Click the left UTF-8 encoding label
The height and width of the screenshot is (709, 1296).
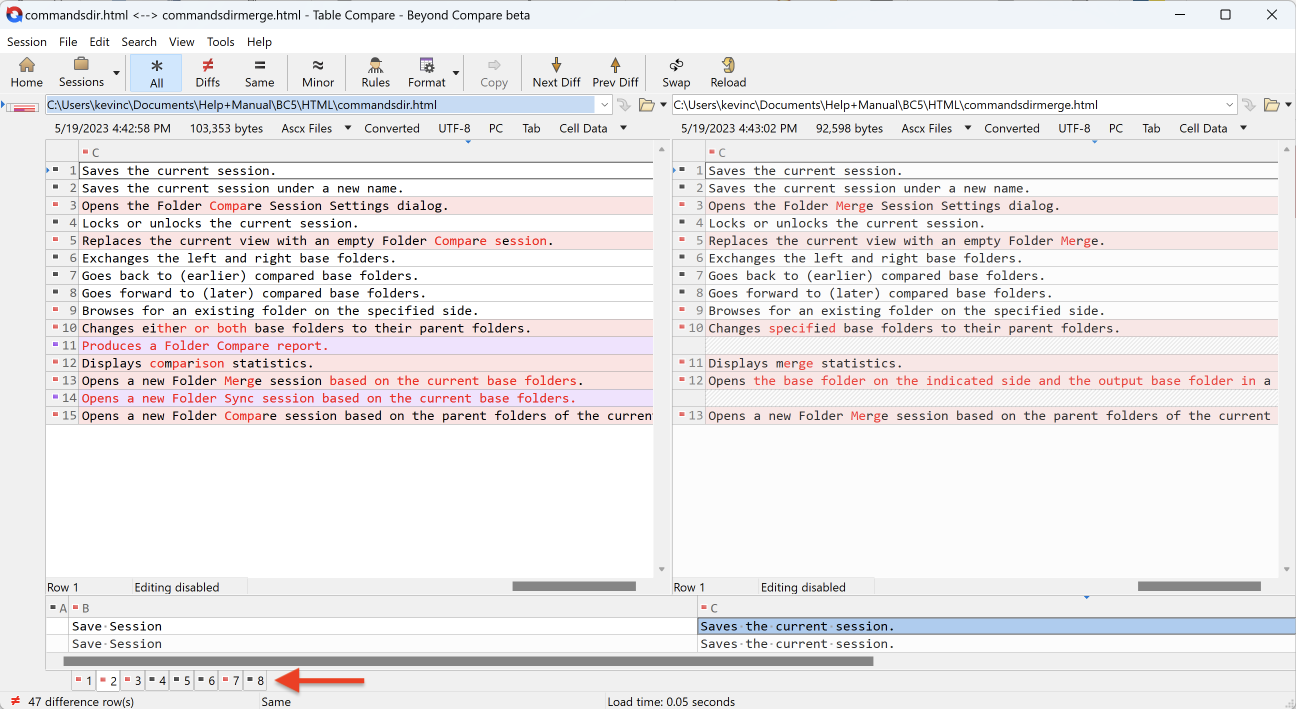pos(454,128)
